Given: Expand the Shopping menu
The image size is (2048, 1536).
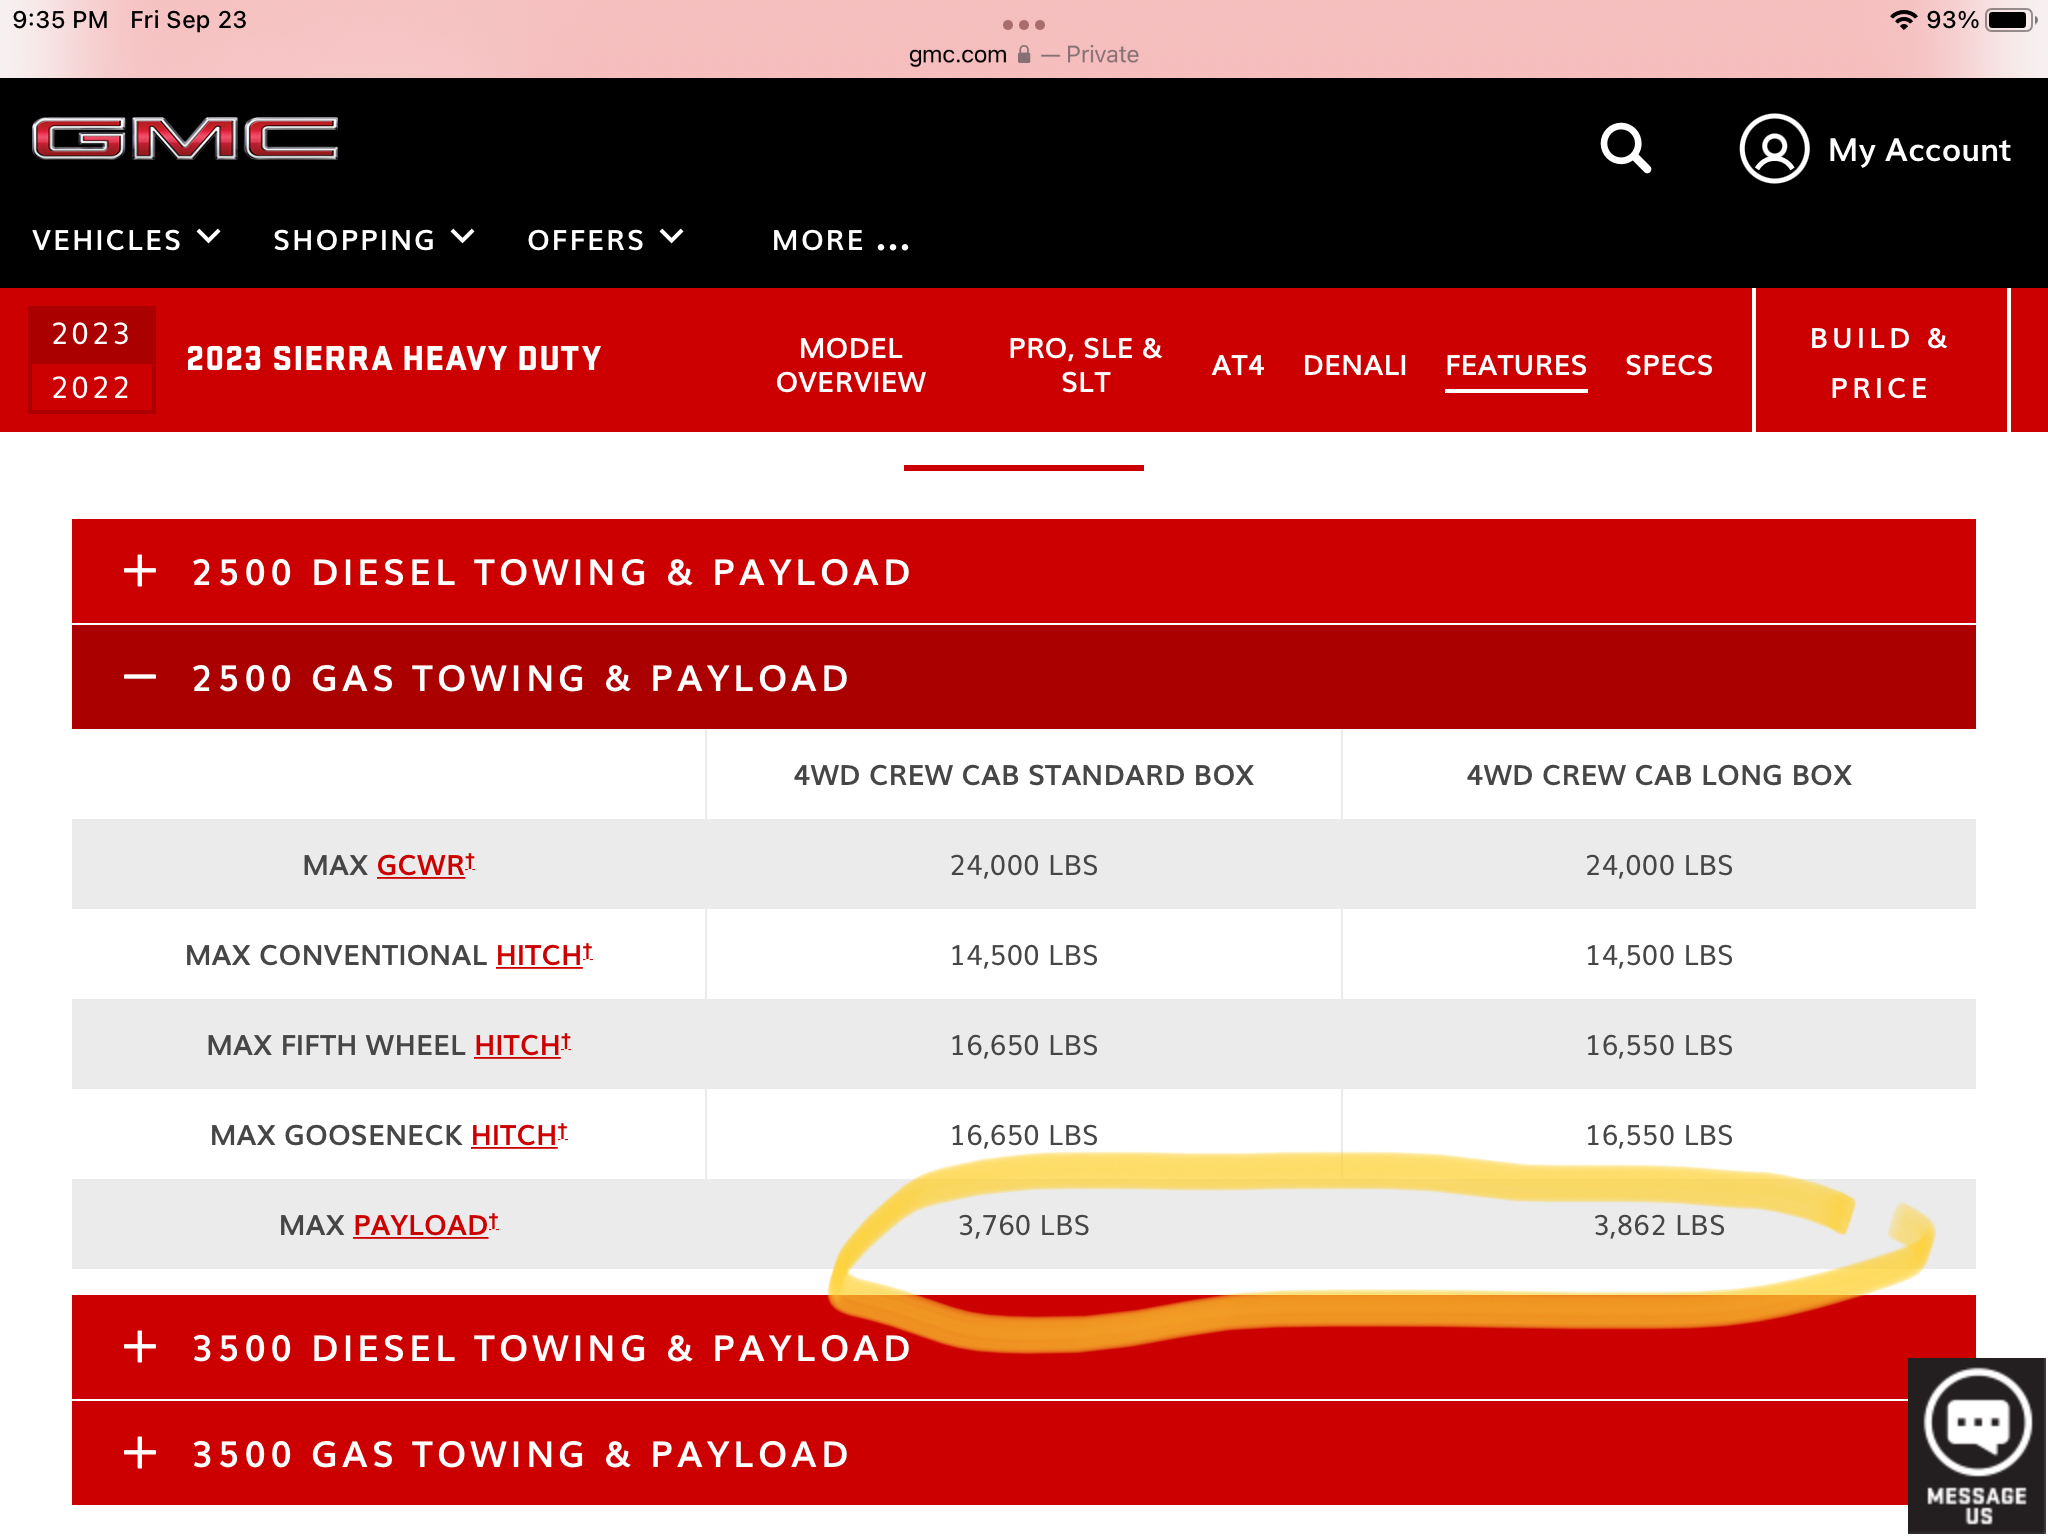Looking at the screenshot, I should 374,240.
